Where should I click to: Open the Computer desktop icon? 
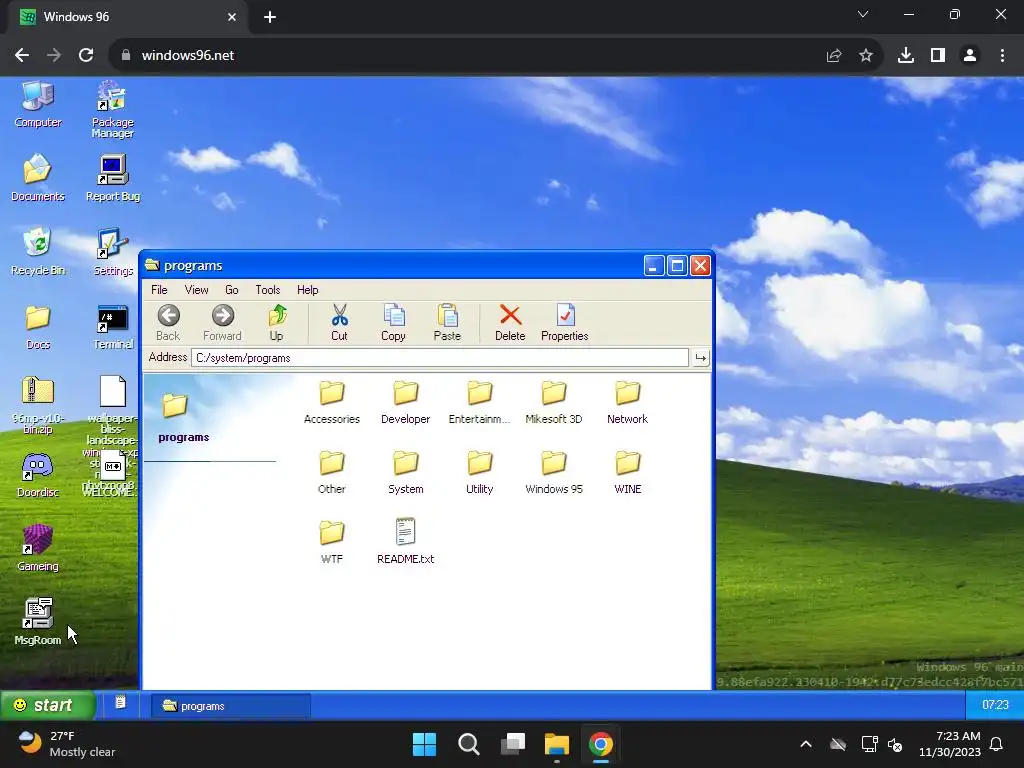click(38, 104)
